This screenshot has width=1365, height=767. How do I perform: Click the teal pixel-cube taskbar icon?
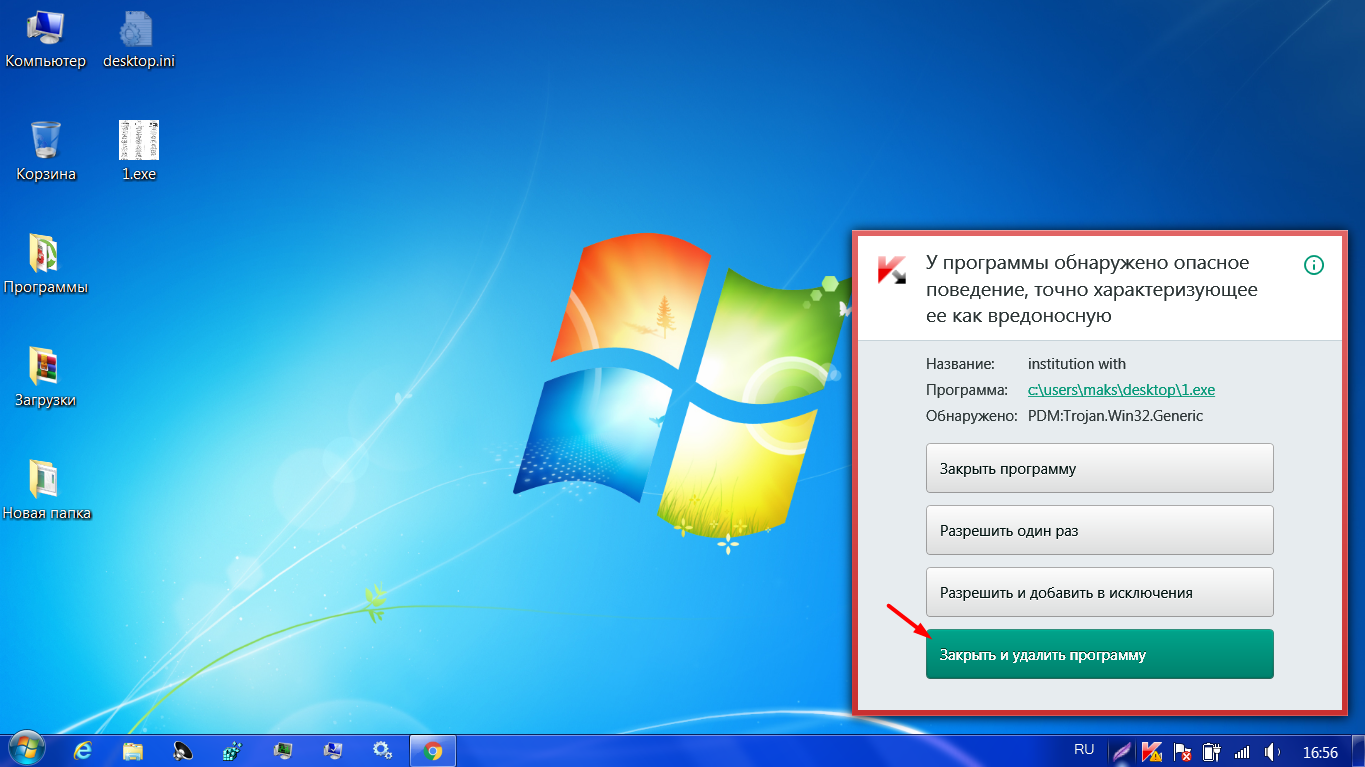(233, 750)
